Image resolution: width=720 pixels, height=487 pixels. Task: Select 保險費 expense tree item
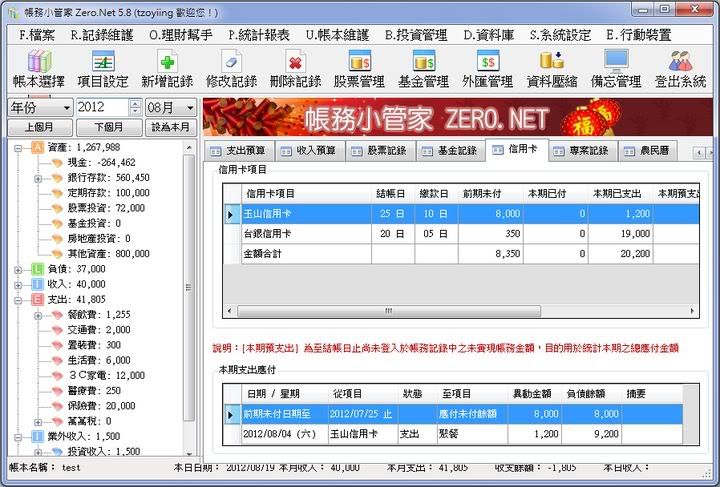coord(101,406)
